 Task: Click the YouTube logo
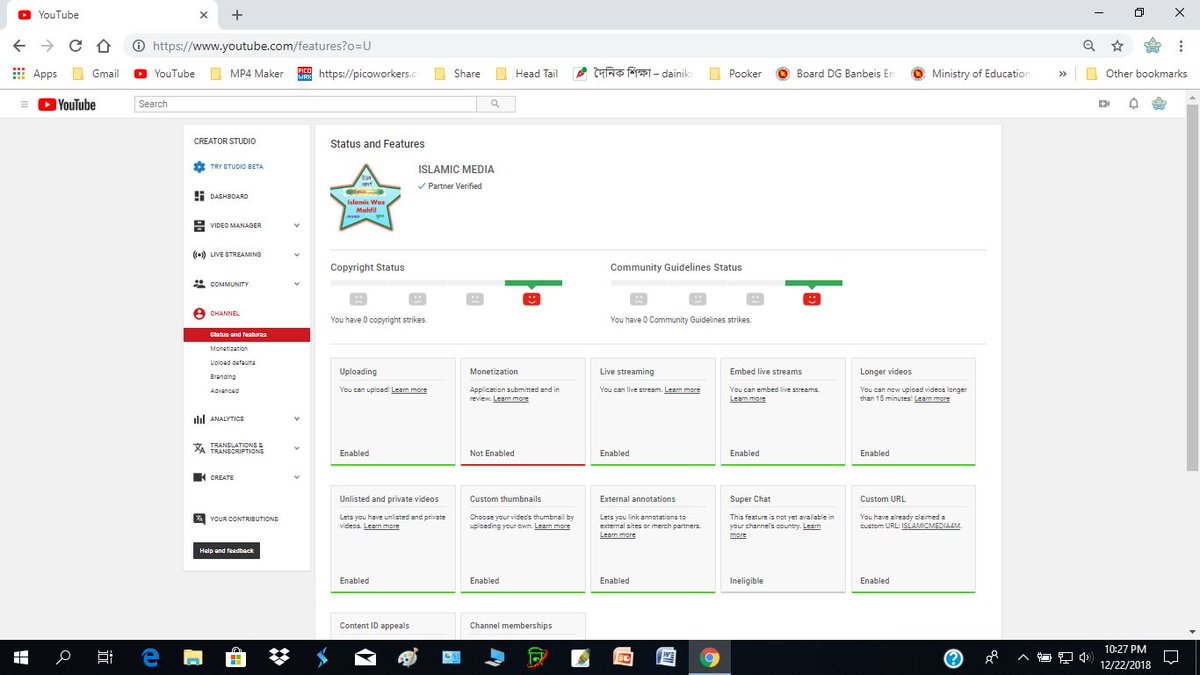click(67, 104)
